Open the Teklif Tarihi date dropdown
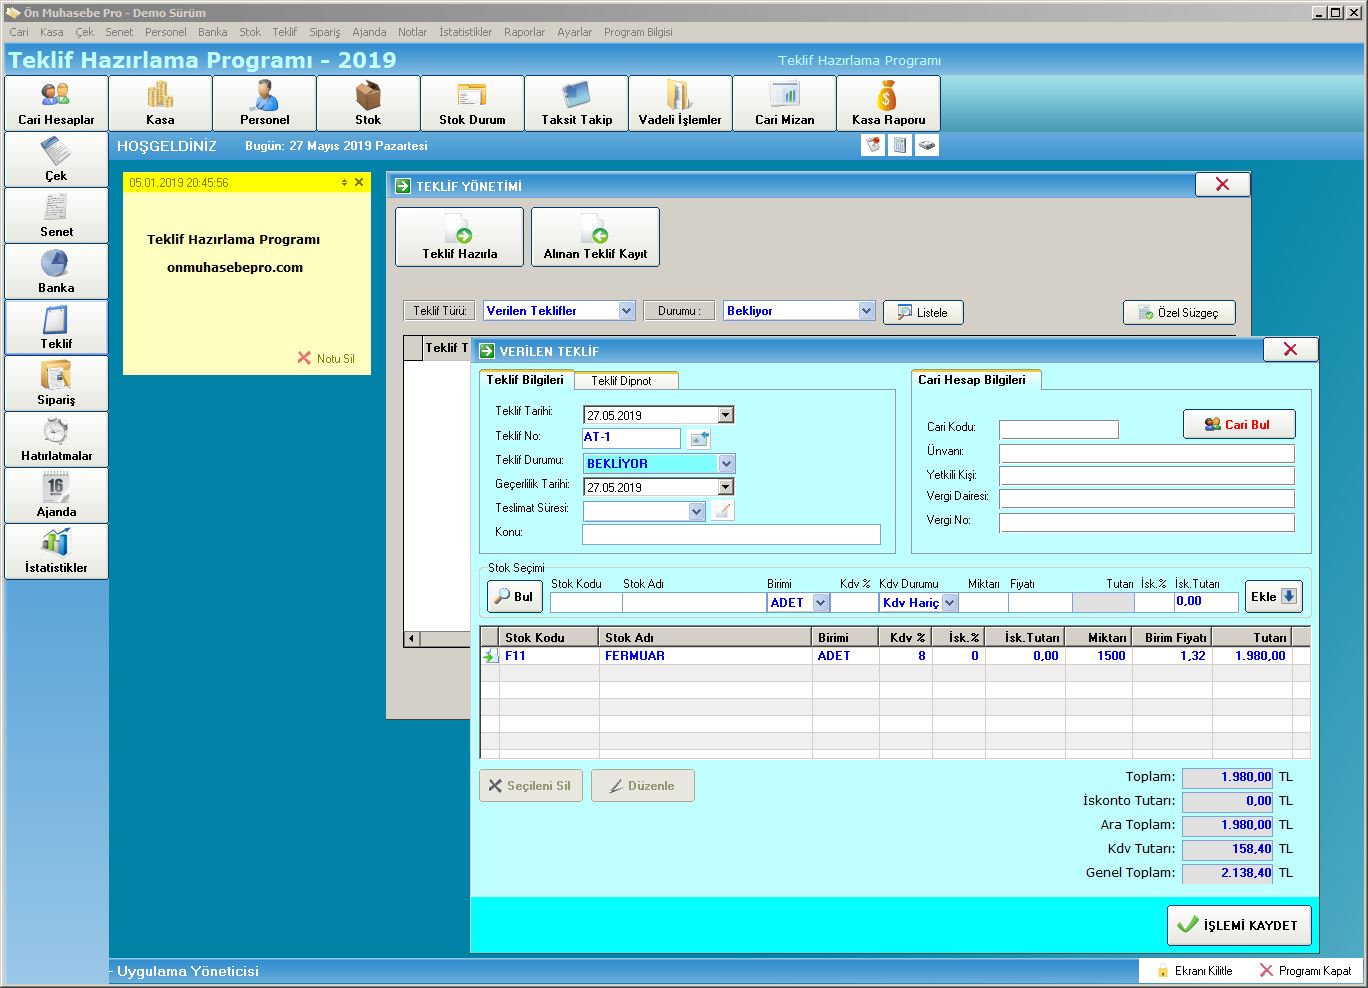Viewport: 1368px width, 988px height. click(726, 415)
